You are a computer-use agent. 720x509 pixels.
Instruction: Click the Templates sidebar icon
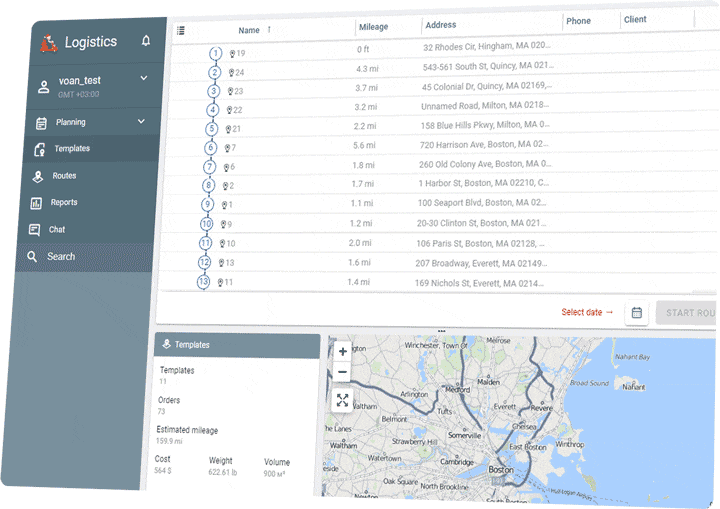click(39, 150)
